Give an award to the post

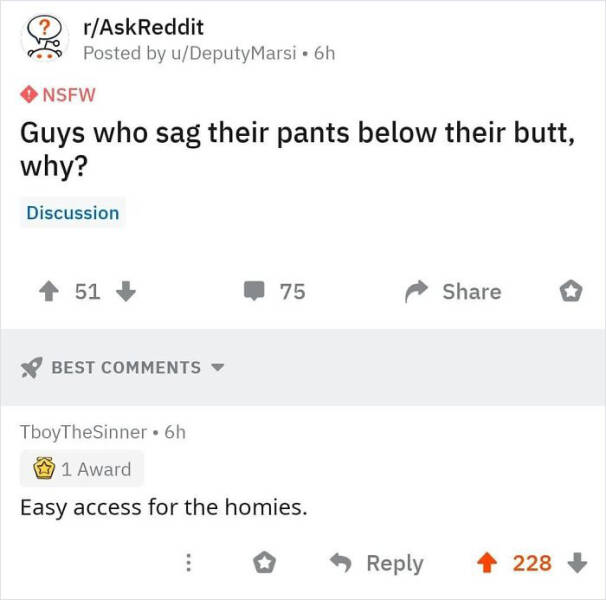click(x=571, y=291)
